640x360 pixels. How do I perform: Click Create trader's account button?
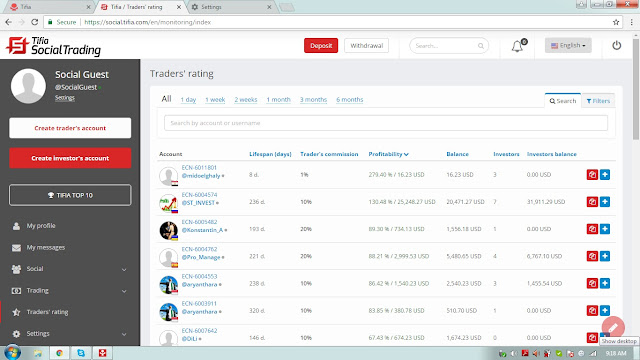coord(70,128)
